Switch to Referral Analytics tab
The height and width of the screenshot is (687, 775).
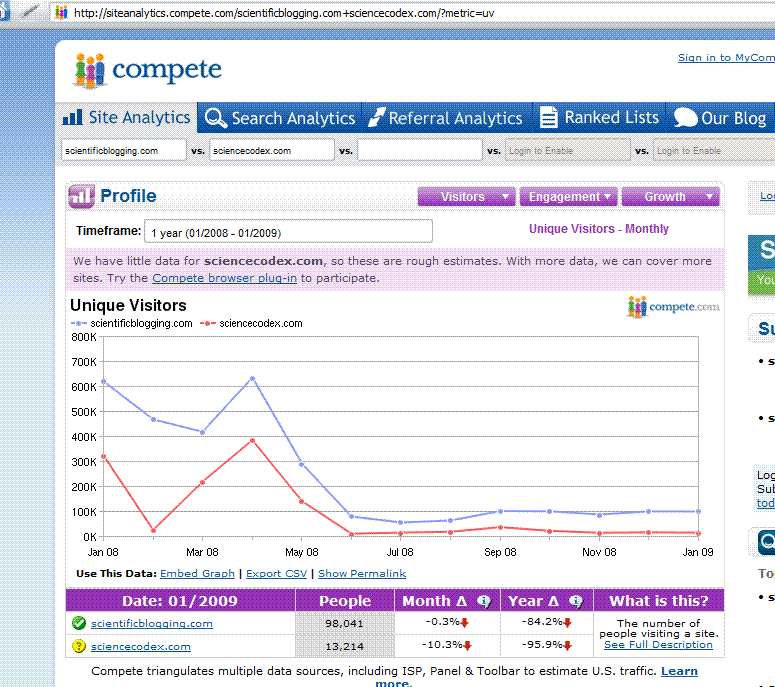click(447, 118)
